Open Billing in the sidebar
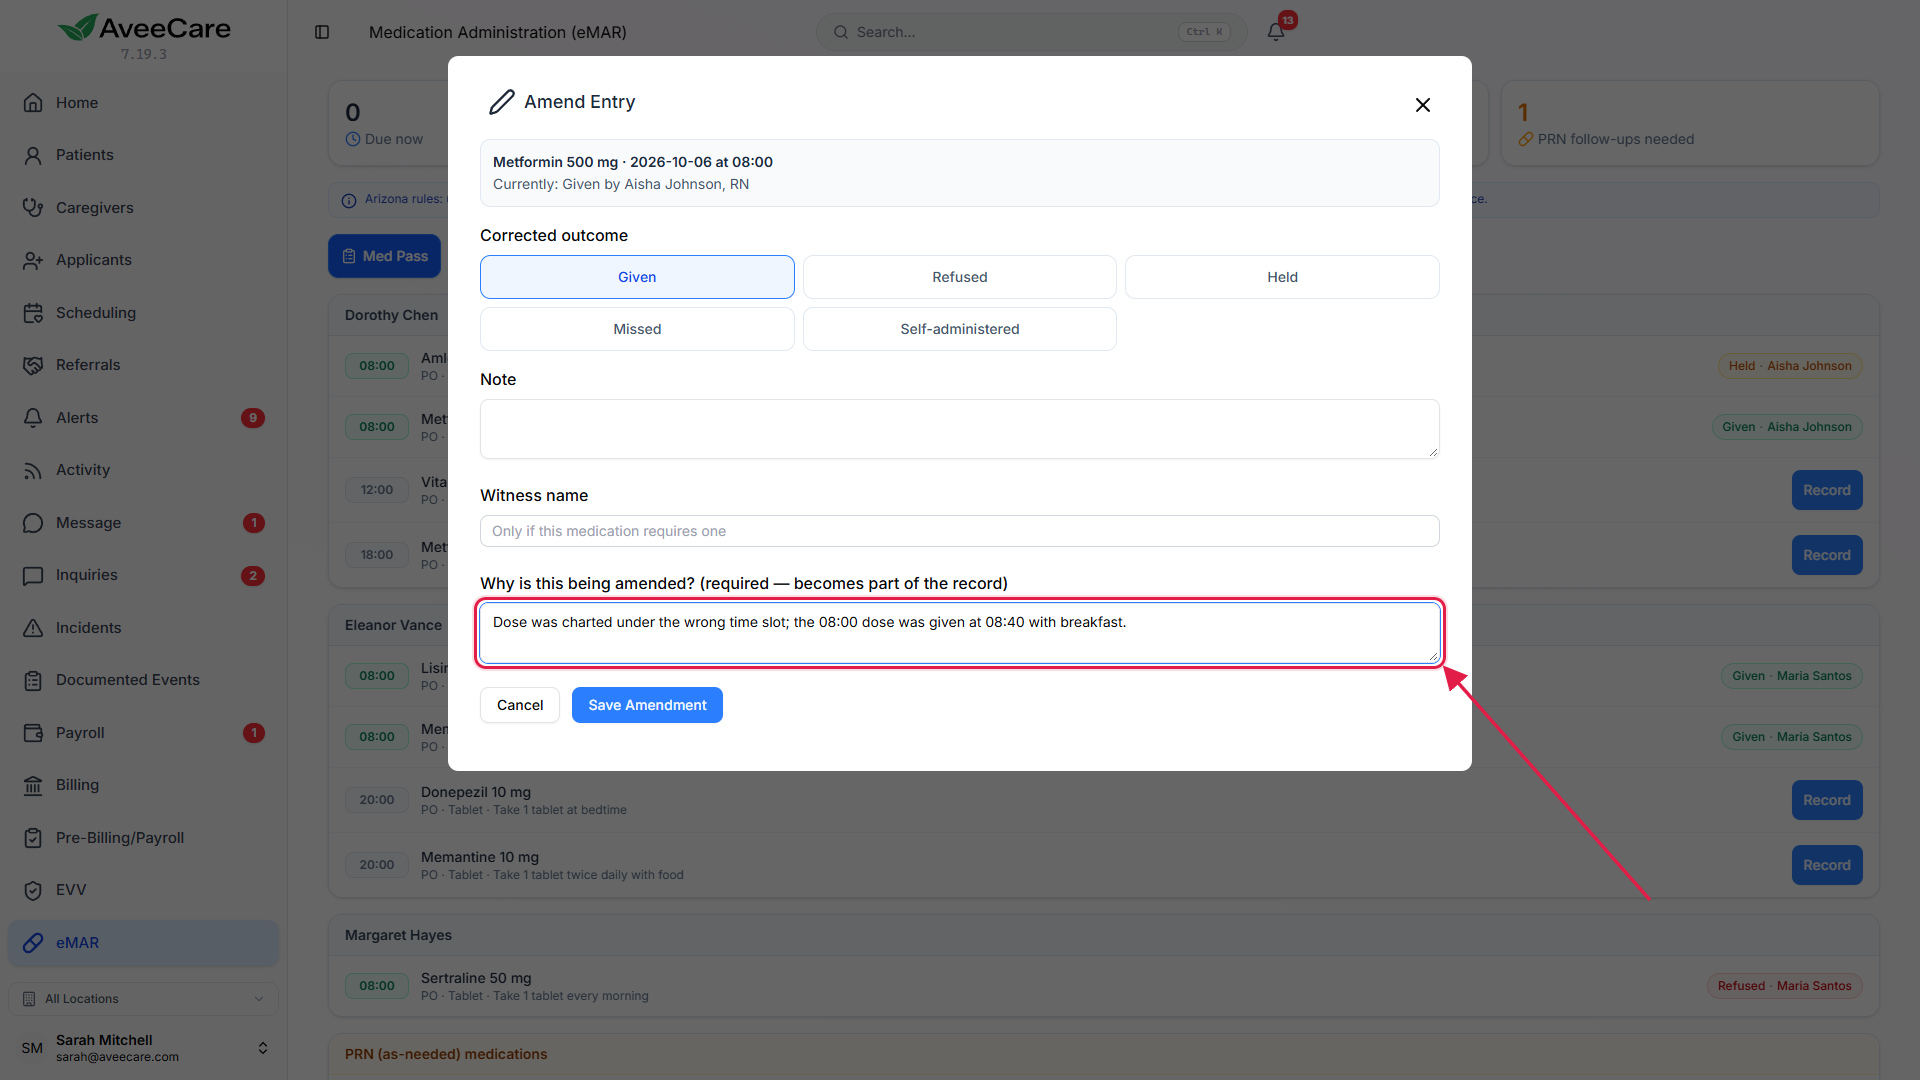The height and width of the screenshot is (1080, 1920). (144, 785)
